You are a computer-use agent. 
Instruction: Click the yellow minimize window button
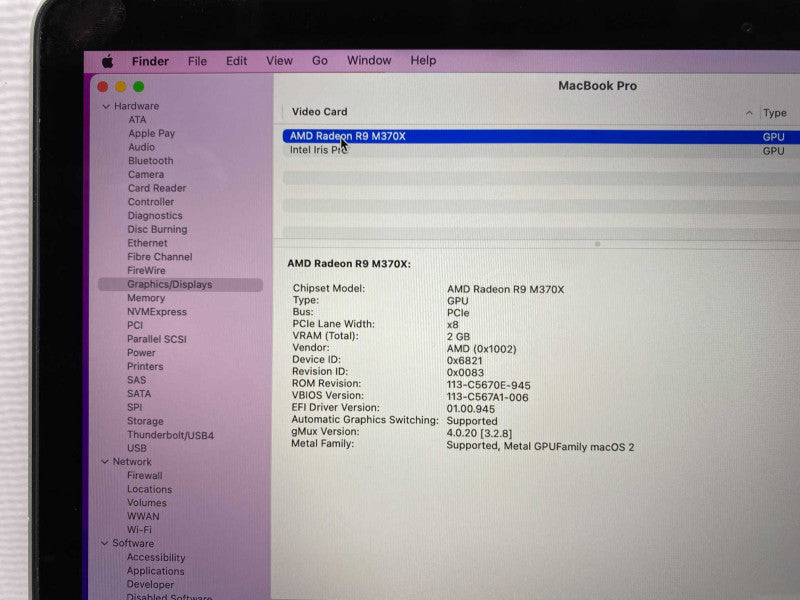click(x=120, y=87)
